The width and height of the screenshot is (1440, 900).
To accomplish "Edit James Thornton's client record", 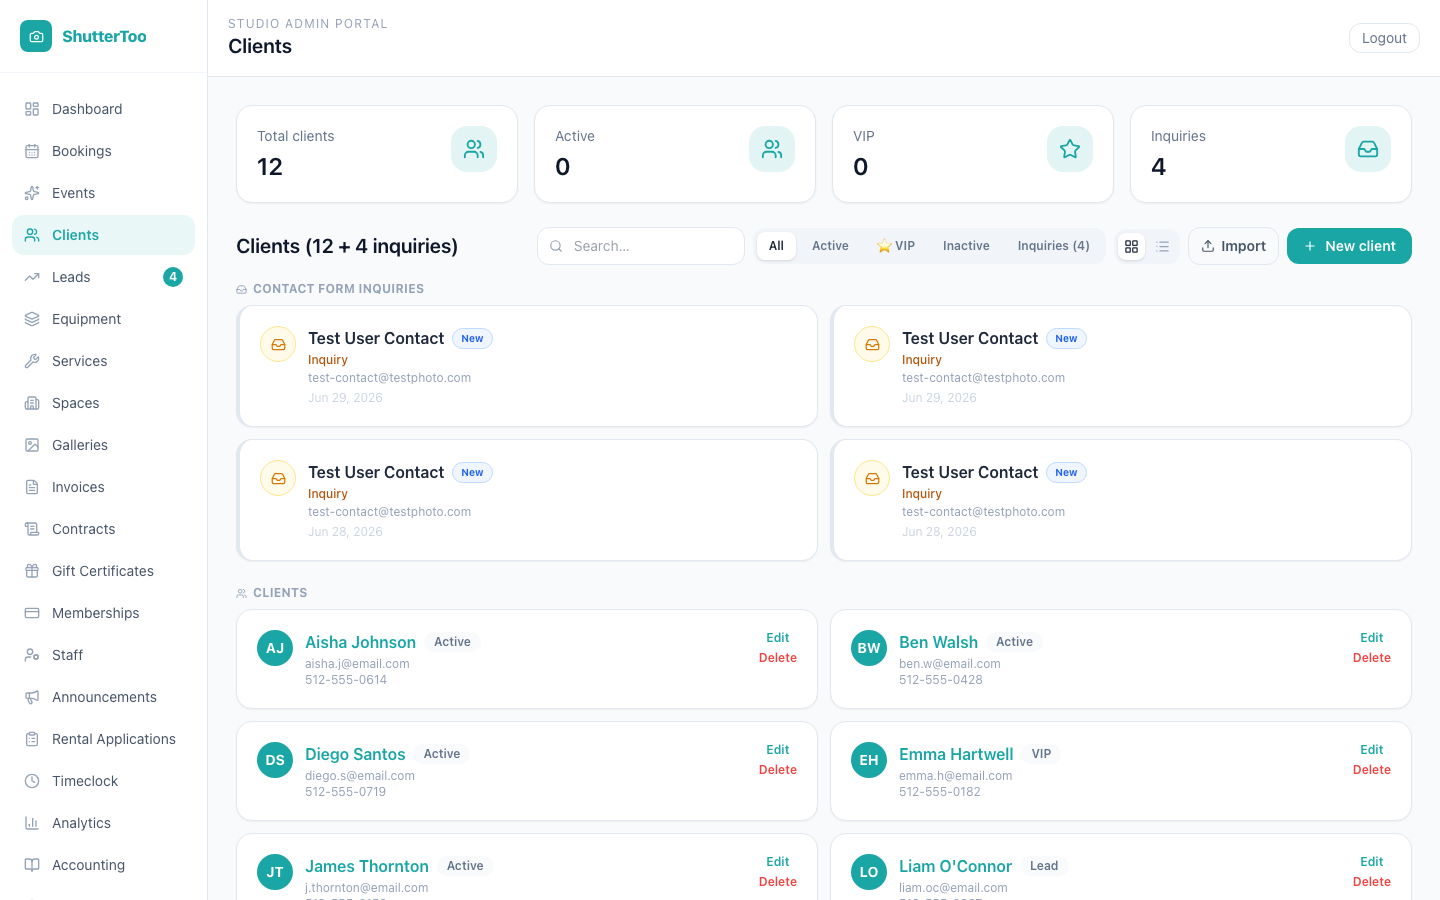I will (778, 862).
